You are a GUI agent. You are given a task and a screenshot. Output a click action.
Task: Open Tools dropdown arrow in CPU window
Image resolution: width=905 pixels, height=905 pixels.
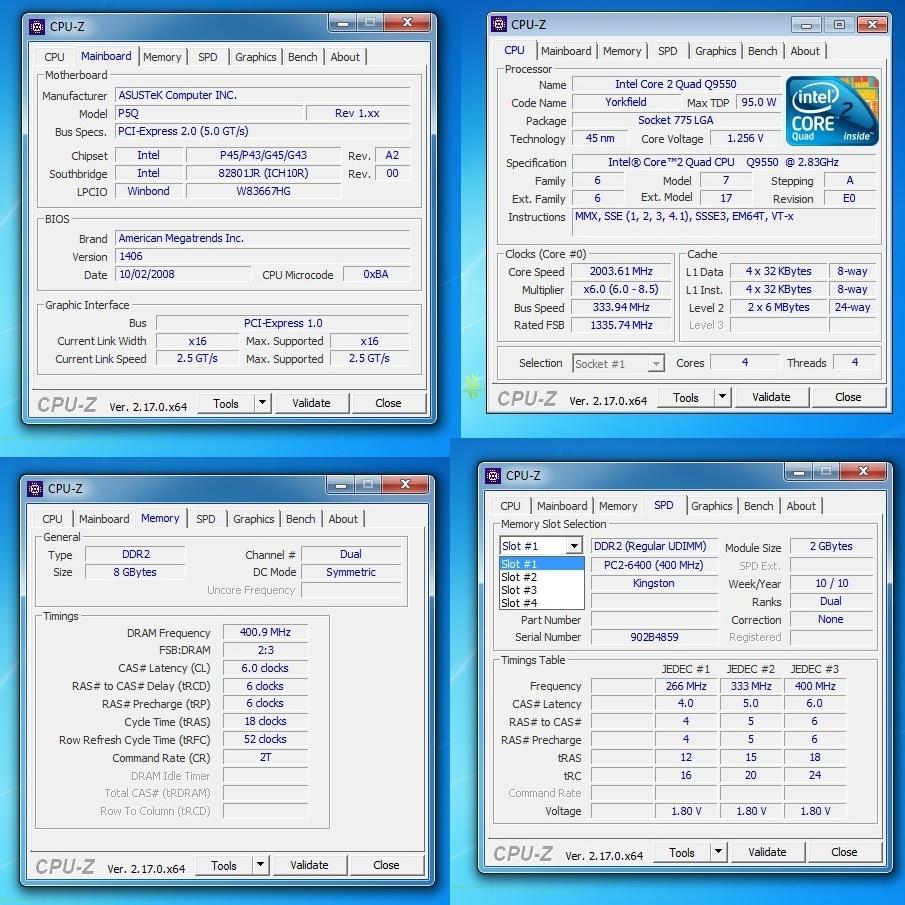click(722, 397)
